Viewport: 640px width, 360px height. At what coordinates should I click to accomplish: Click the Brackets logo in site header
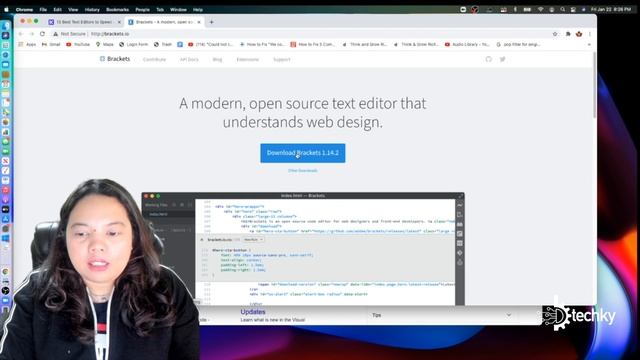115,59
